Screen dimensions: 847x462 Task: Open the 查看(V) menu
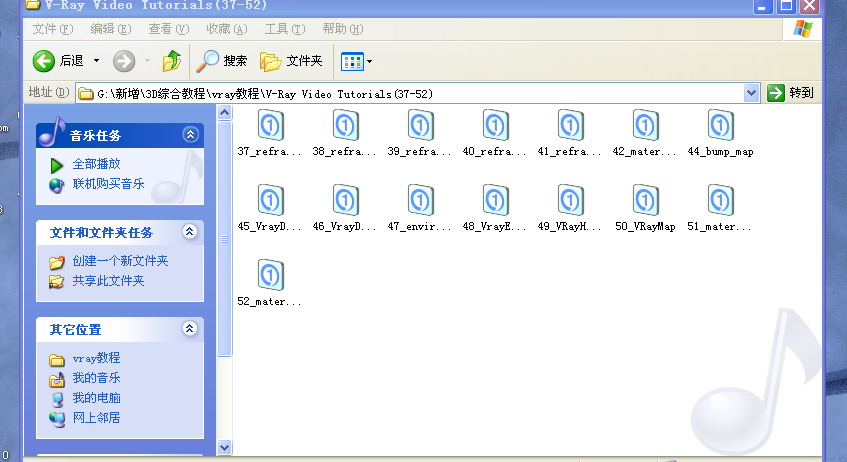[169, 29]
